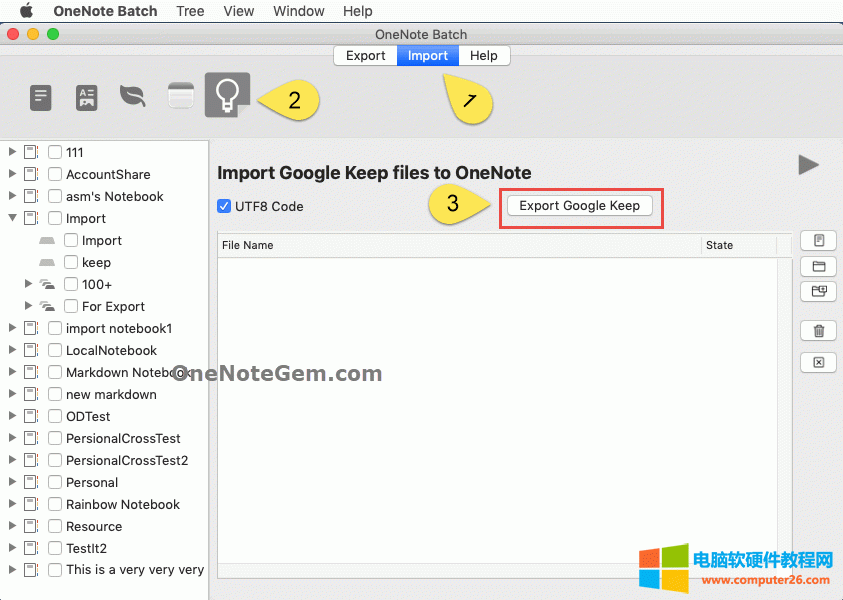Click the Export Google Keep button
This screenshot has height=600, width=843.
[x=581, y=206]
